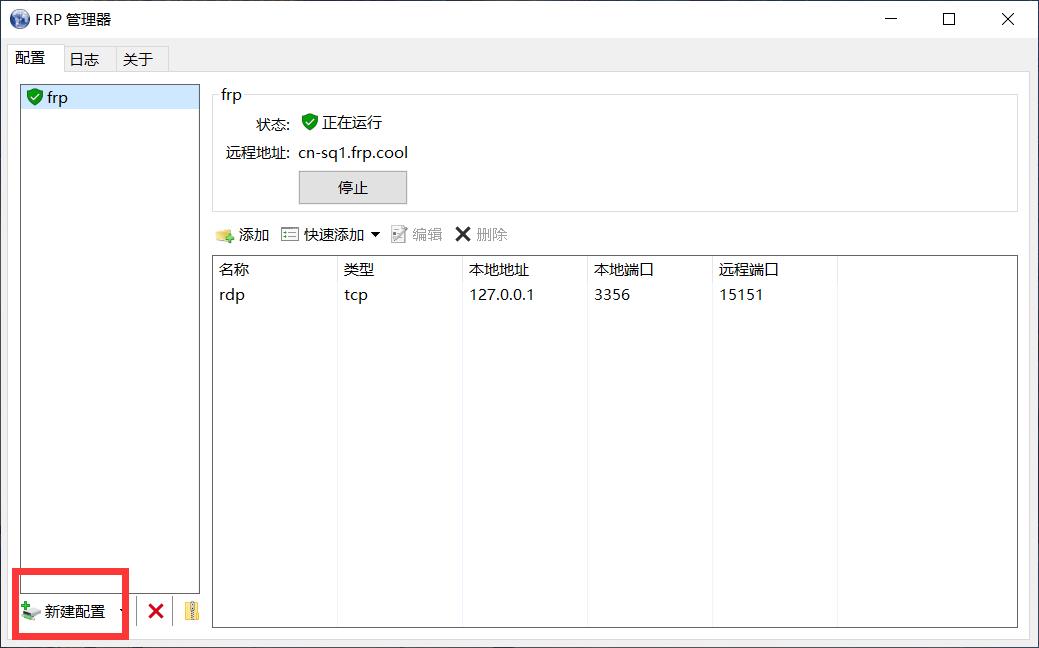Click 添加 to add a proxy
1039x648 pixels.
(243, 235)
